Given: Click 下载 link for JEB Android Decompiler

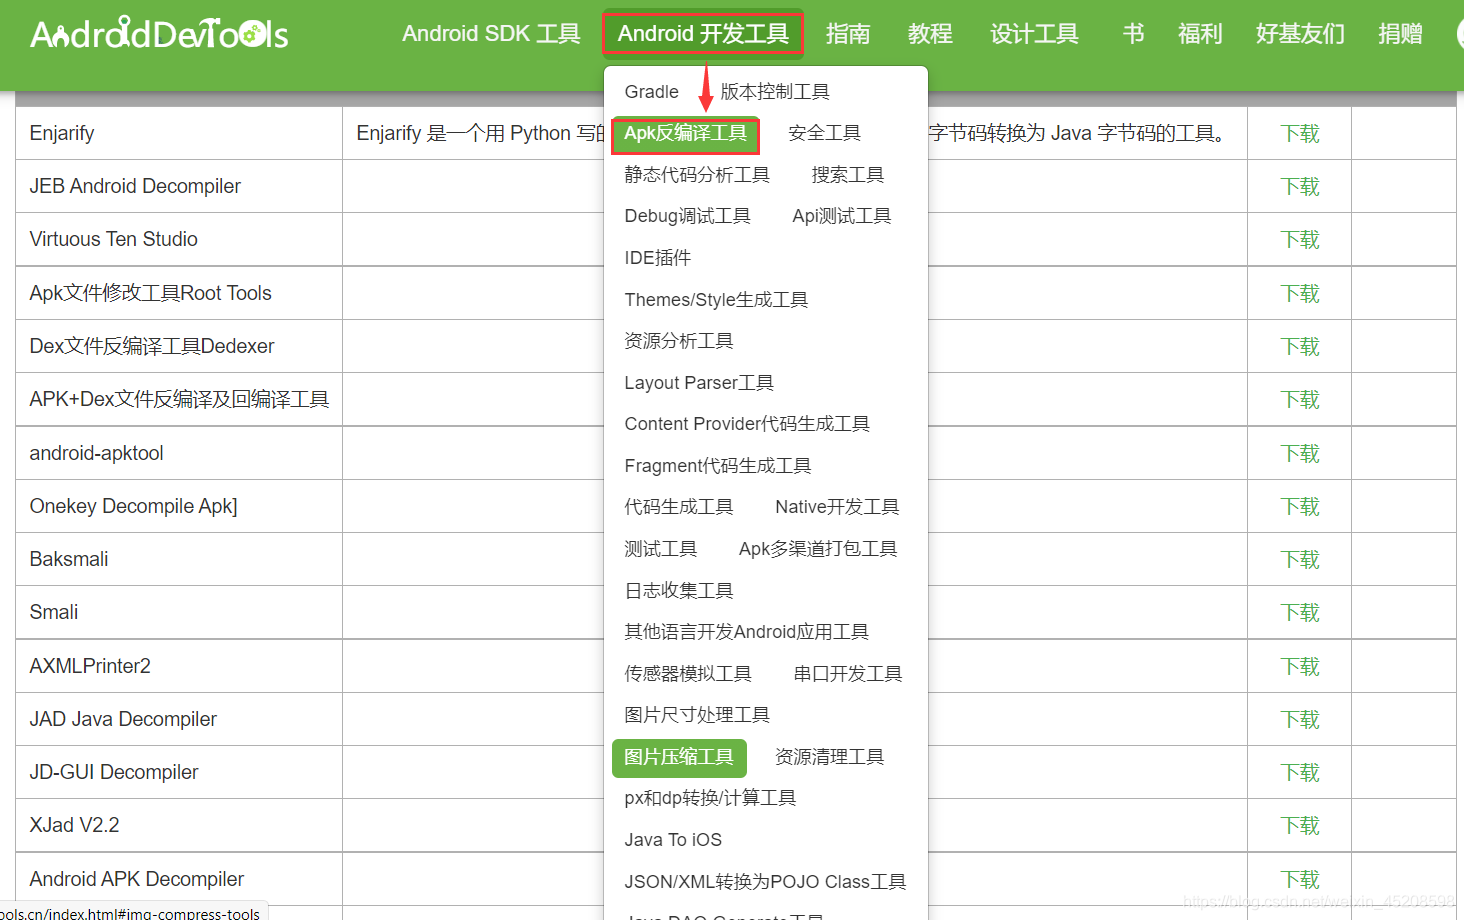Looking at the screenshot, I should tap(1300, 187).
